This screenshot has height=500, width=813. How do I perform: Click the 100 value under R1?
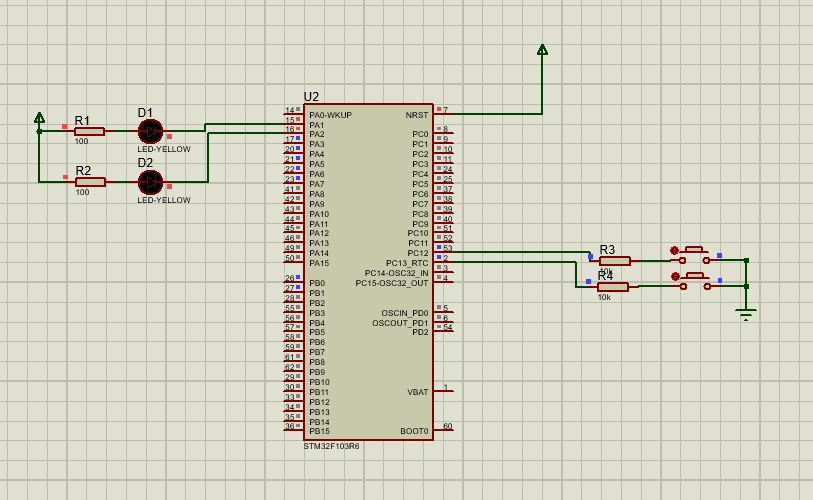81,142
